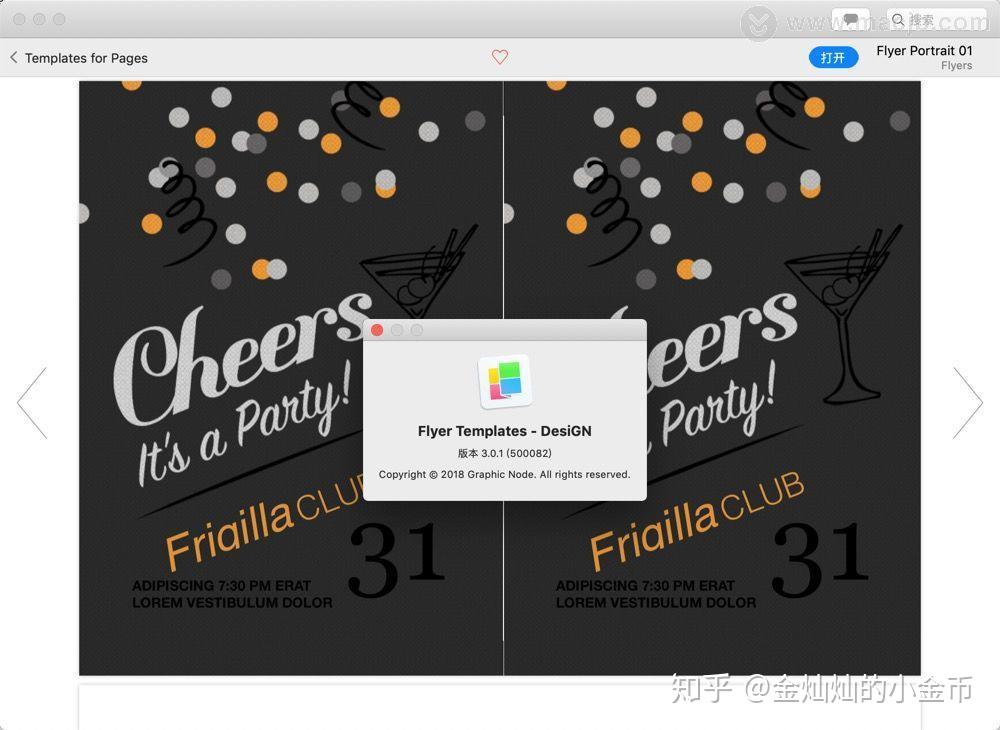This screenshot has height=730, width=1000.
Task: Toggle the heart favorite icon
Action: coord(500,57)
